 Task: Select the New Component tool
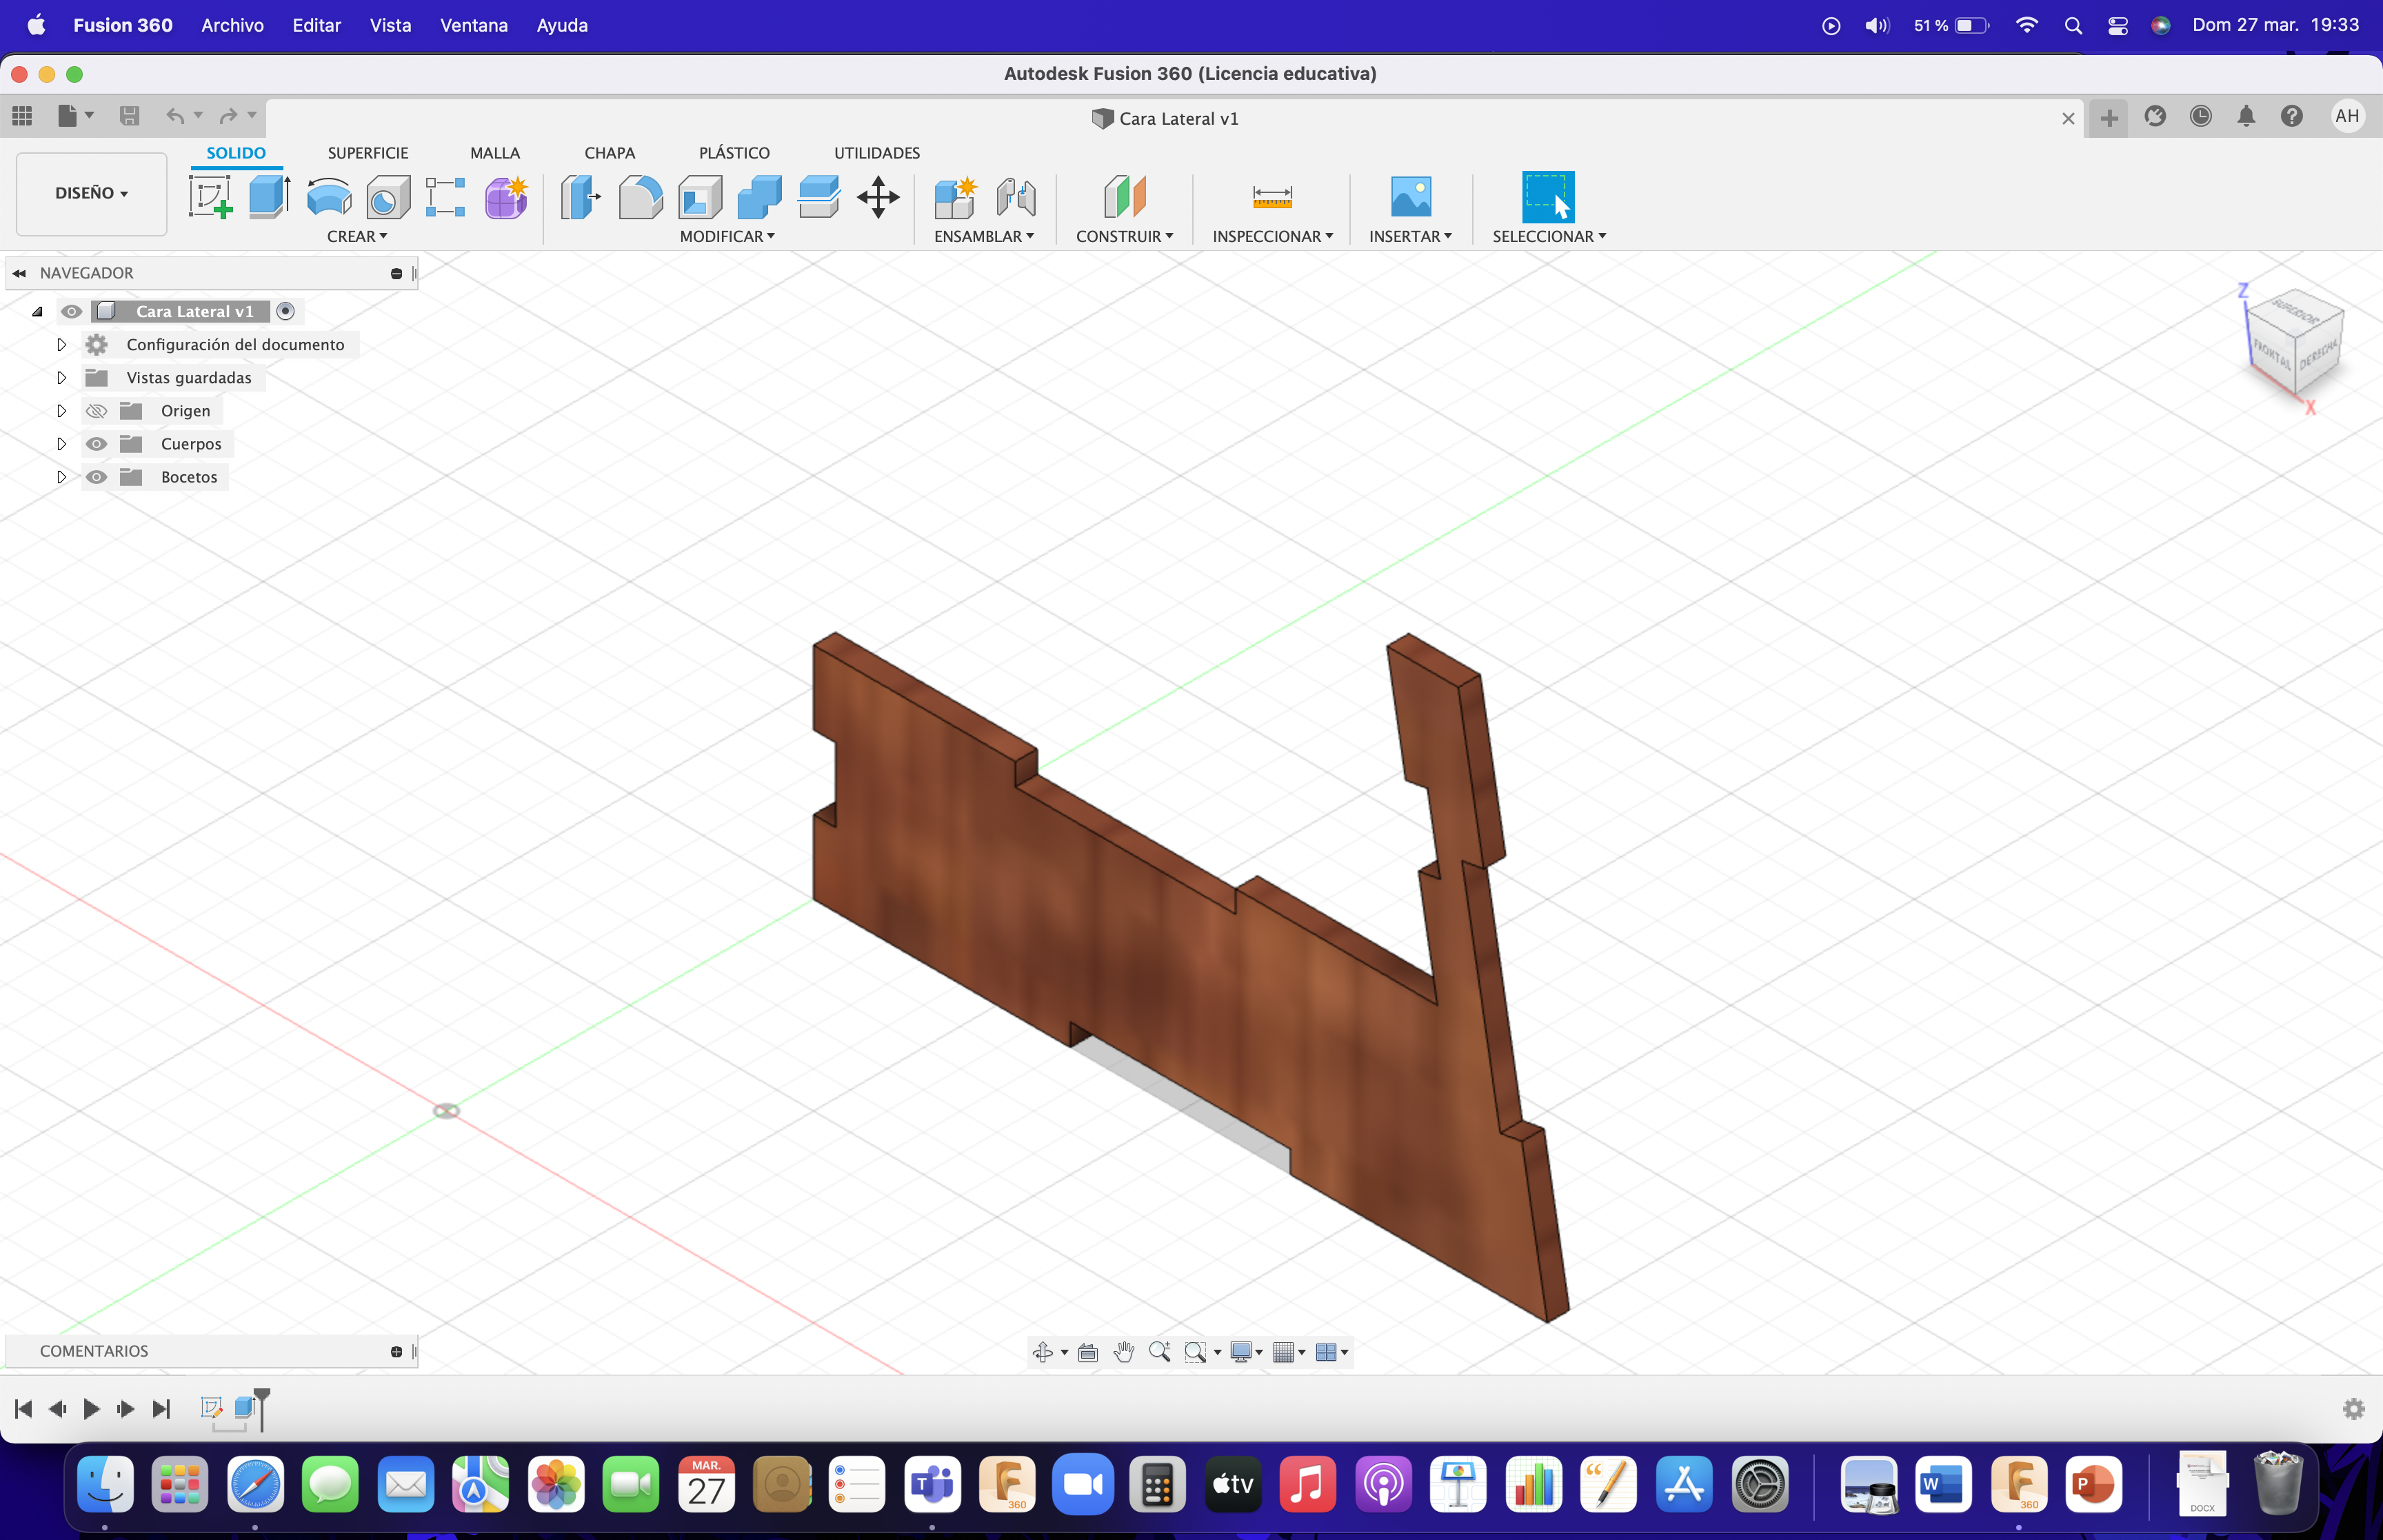955,196
